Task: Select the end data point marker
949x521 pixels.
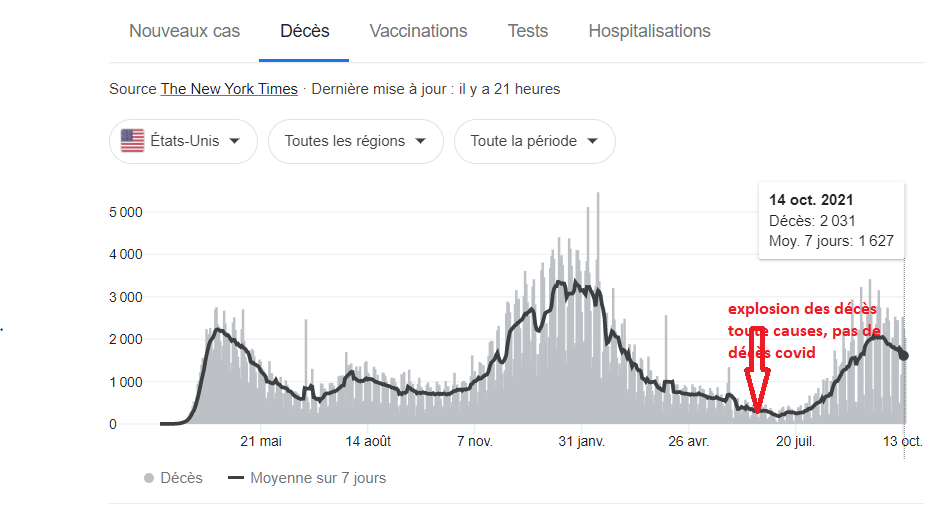Action: 904,355
